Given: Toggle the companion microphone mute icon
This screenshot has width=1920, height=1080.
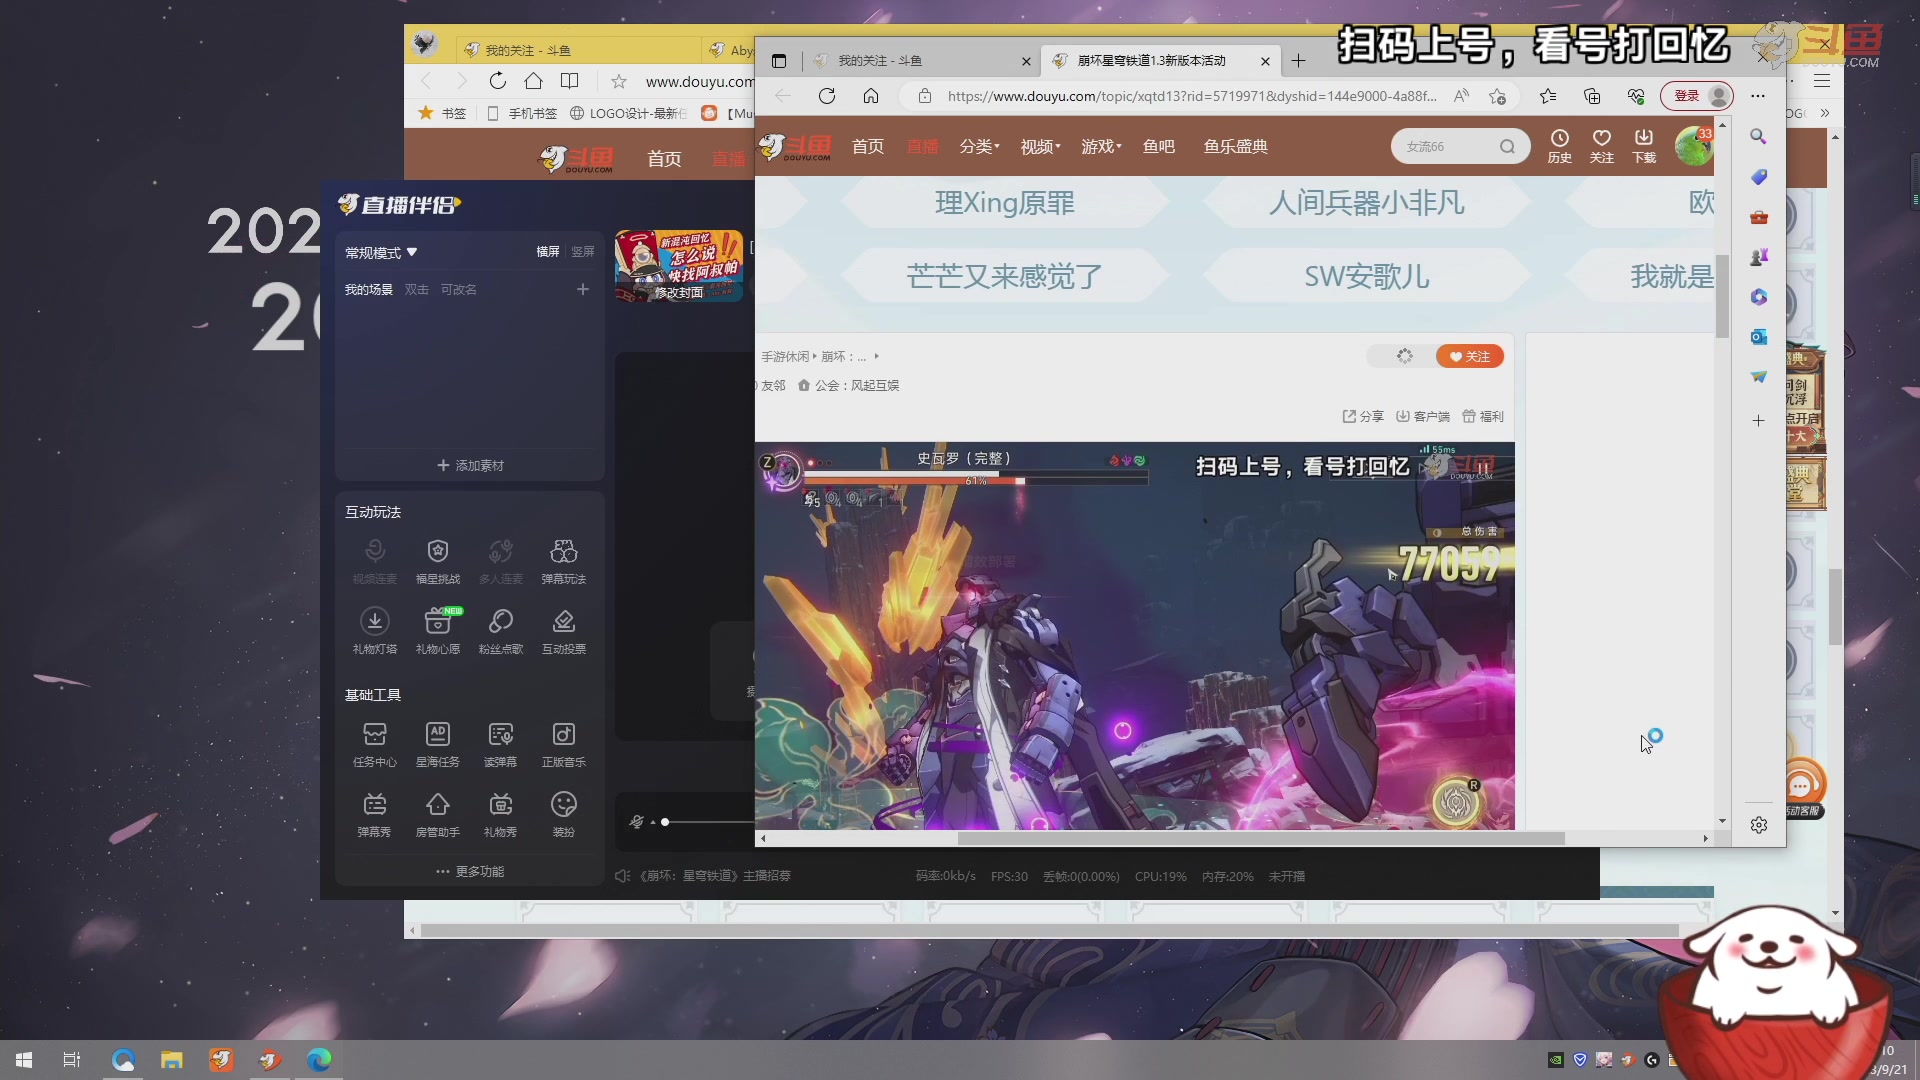Looking at the screenshot, I should tap(637, 822).
